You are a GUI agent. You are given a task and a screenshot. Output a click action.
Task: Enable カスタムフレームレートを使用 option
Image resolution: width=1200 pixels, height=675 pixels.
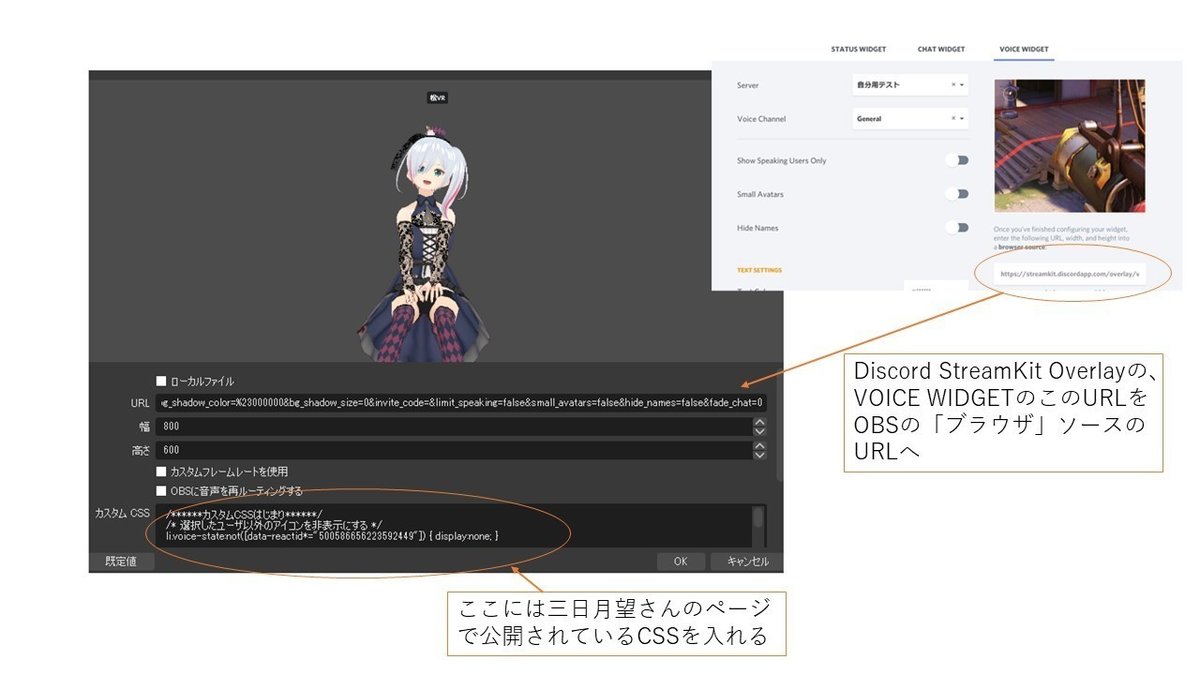coord(160,471)
